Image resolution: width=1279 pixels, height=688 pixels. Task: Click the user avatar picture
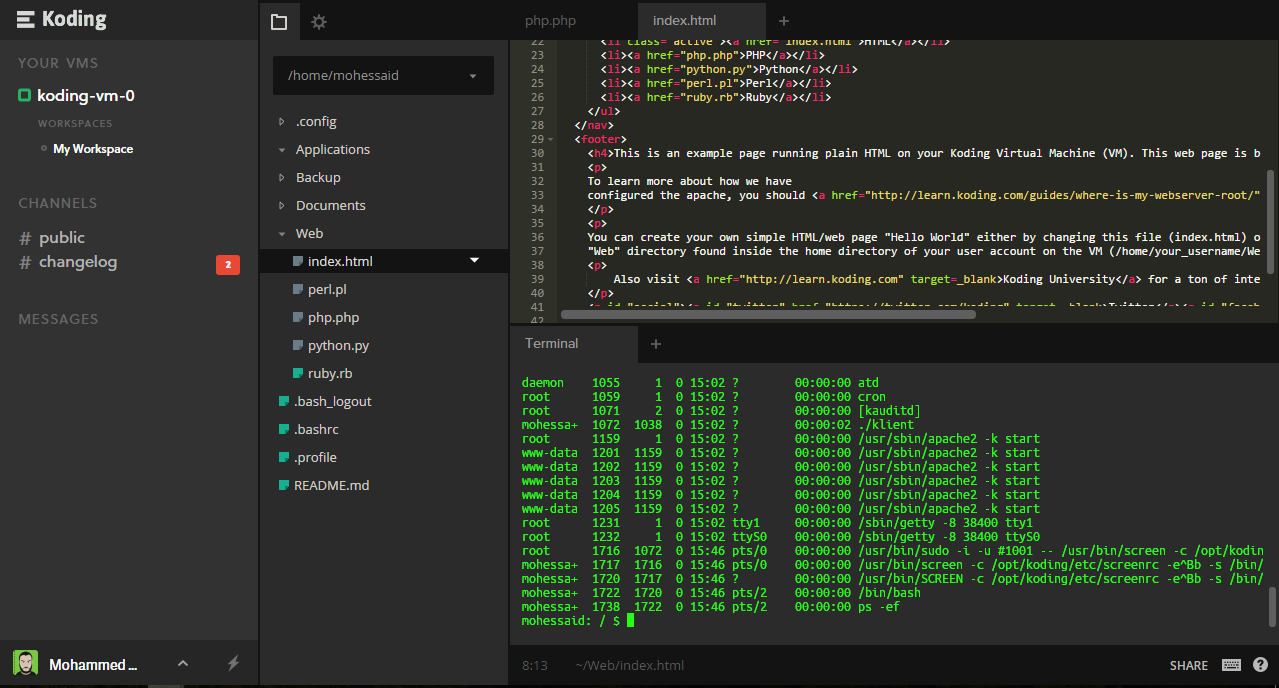click(25, 663)
